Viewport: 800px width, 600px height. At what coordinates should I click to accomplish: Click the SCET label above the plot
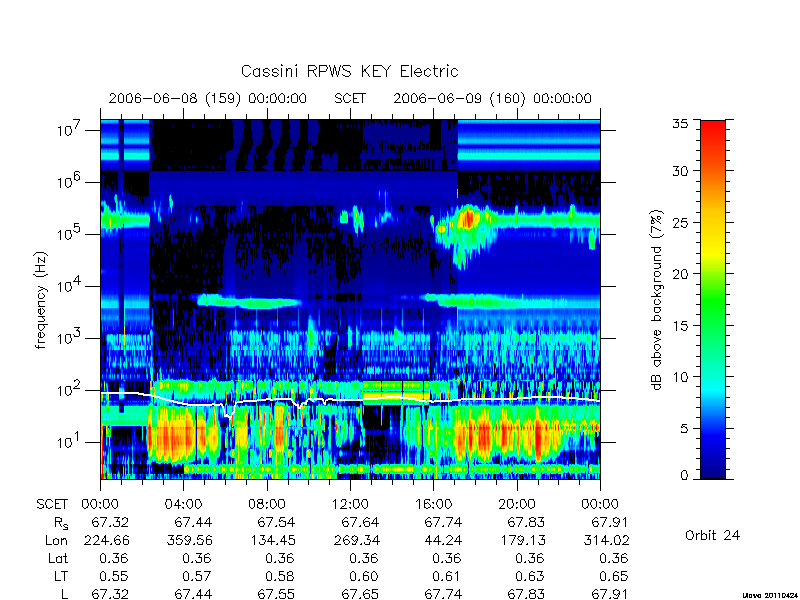click(350, 98)
